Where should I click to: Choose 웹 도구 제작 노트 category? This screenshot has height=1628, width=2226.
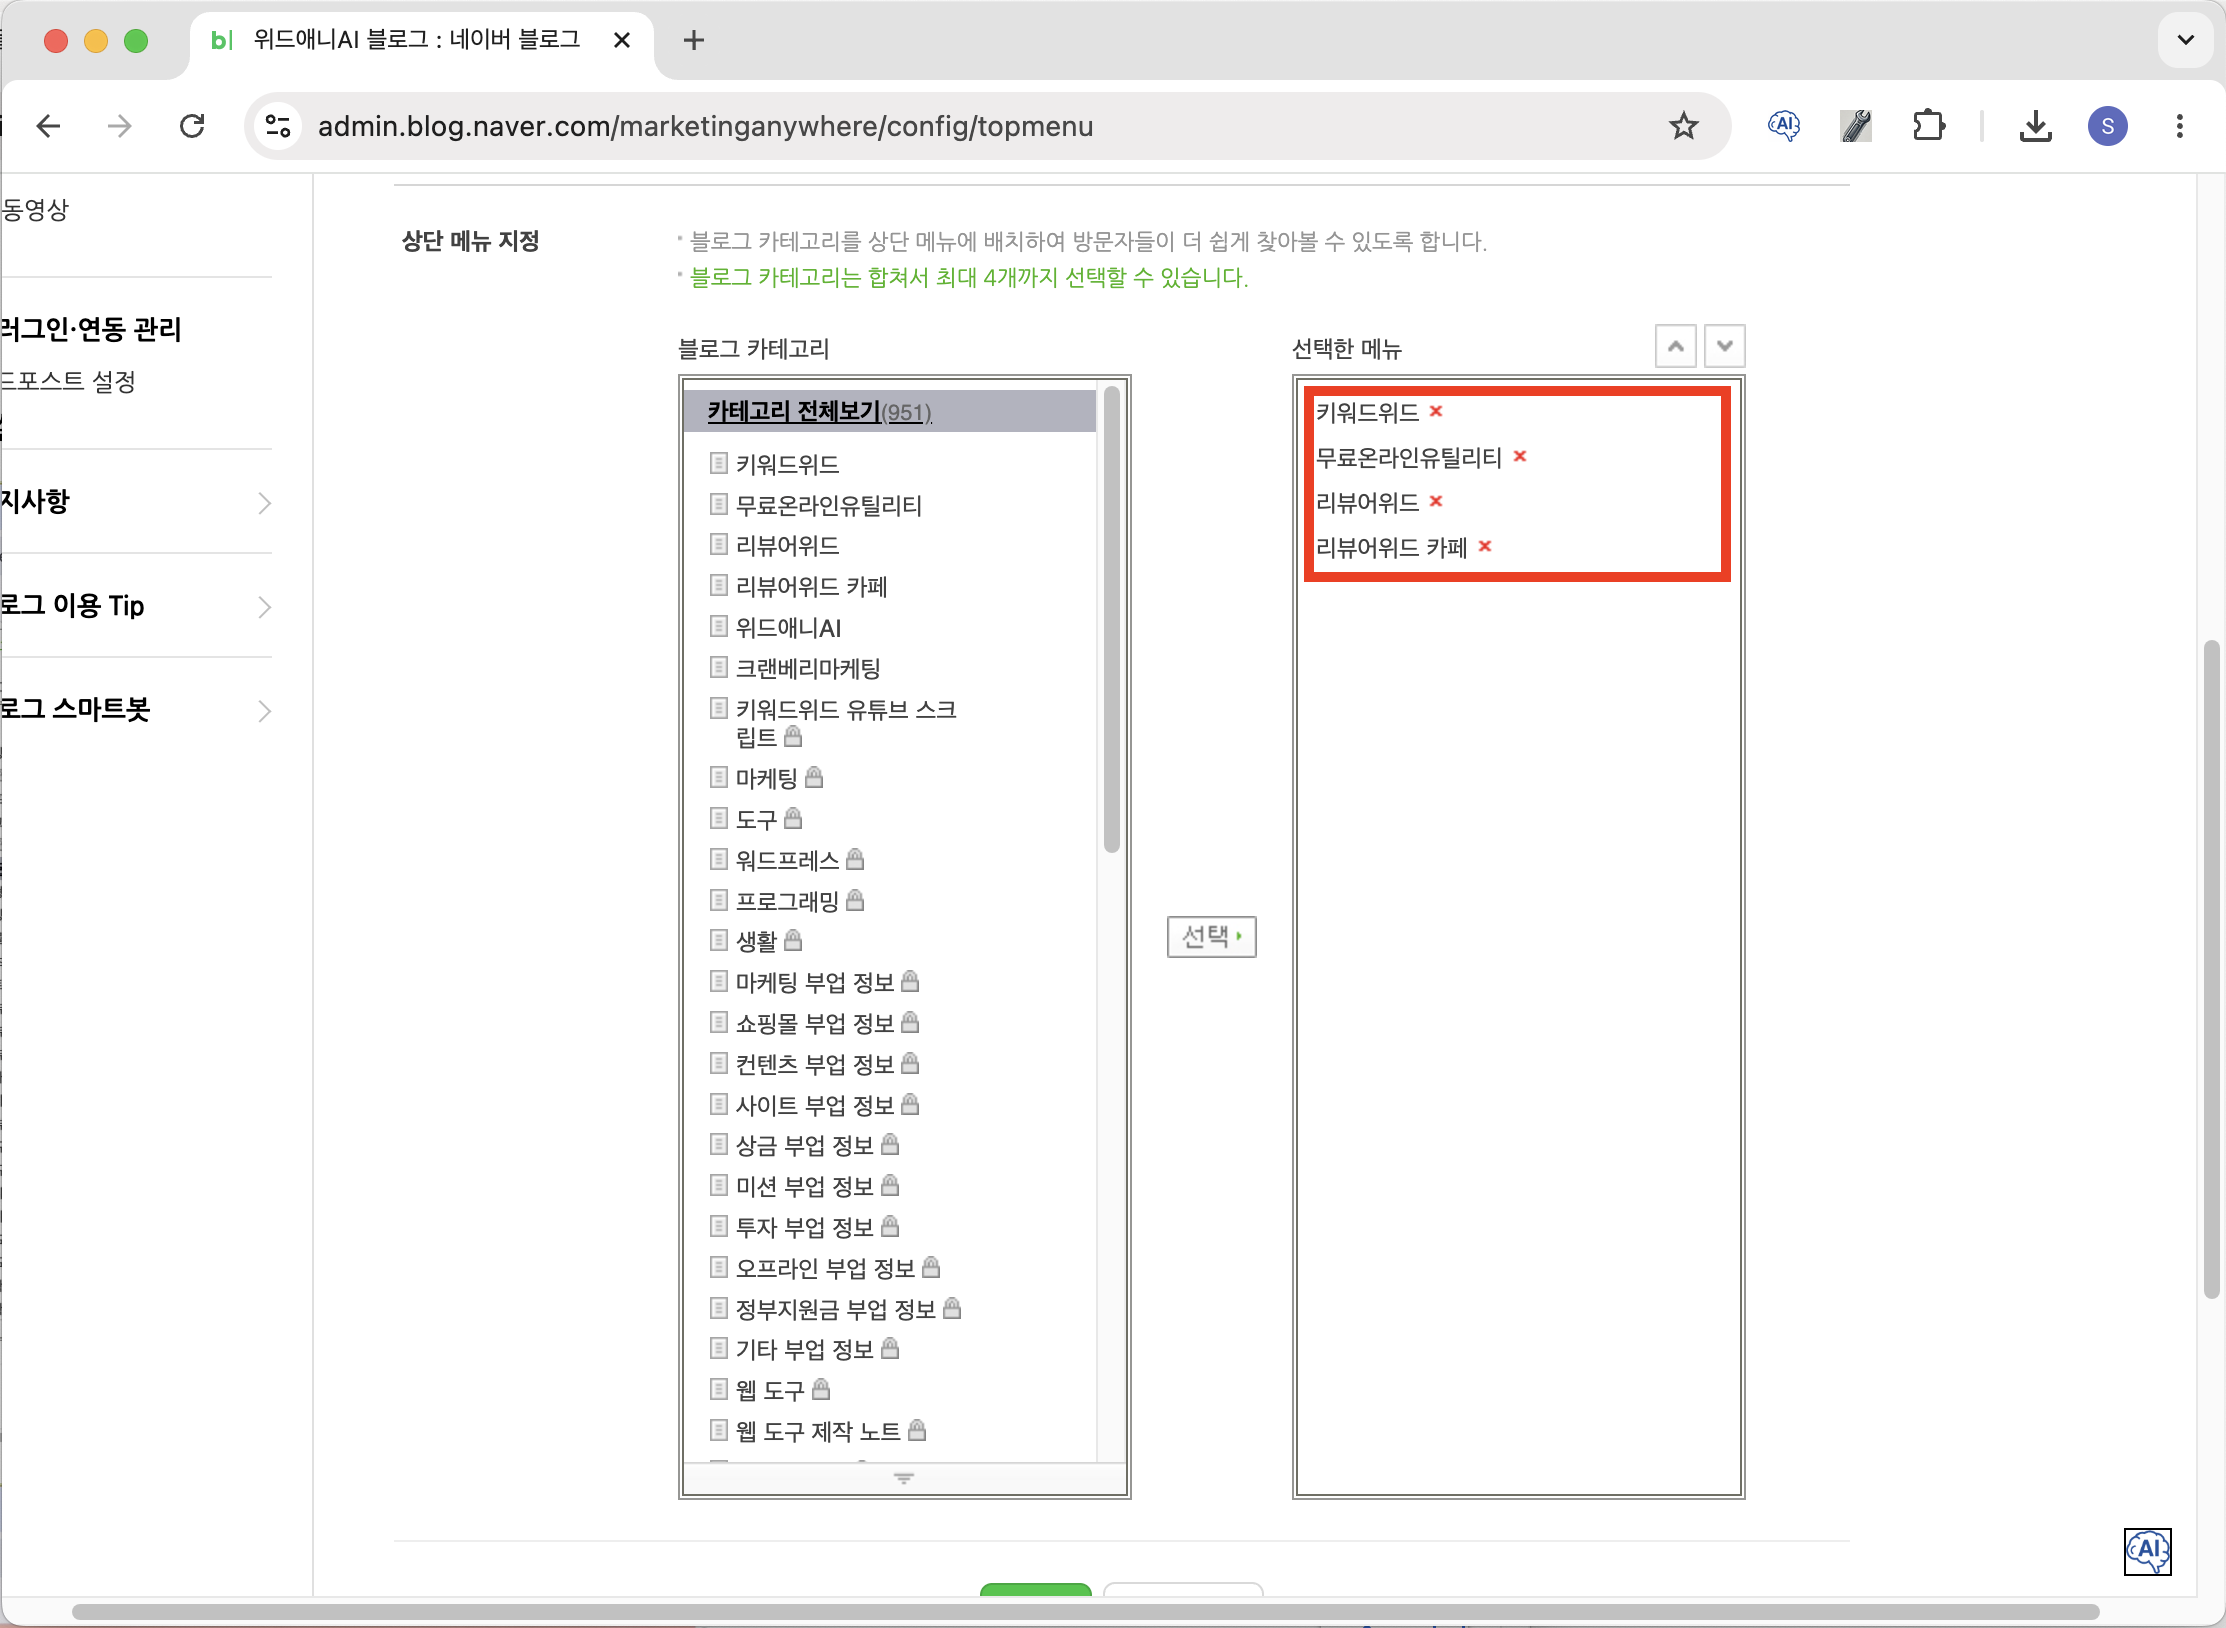(x=818, y=1431)
